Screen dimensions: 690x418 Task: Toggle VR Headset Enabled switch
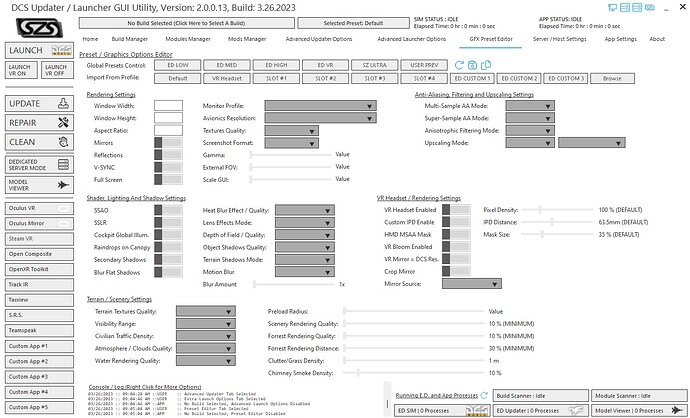pos(456,209)
